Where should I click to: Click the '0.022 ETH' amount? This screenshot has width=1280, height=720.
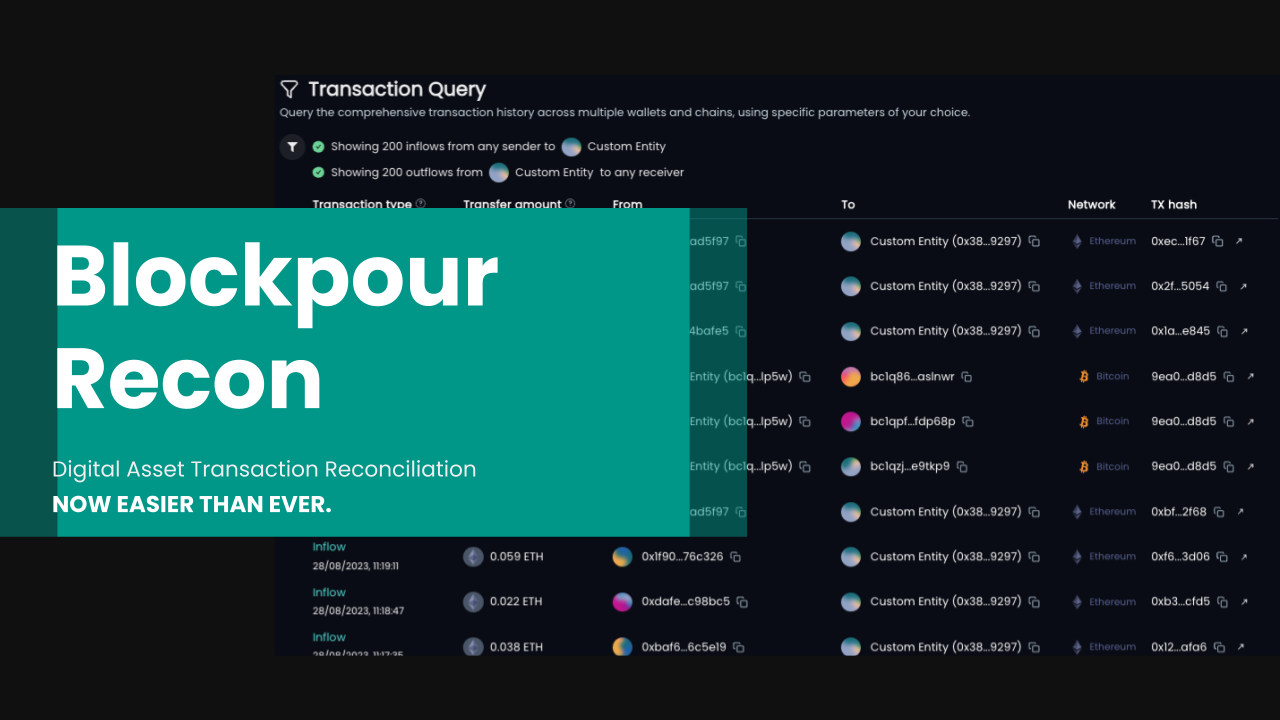pos(516,602)
